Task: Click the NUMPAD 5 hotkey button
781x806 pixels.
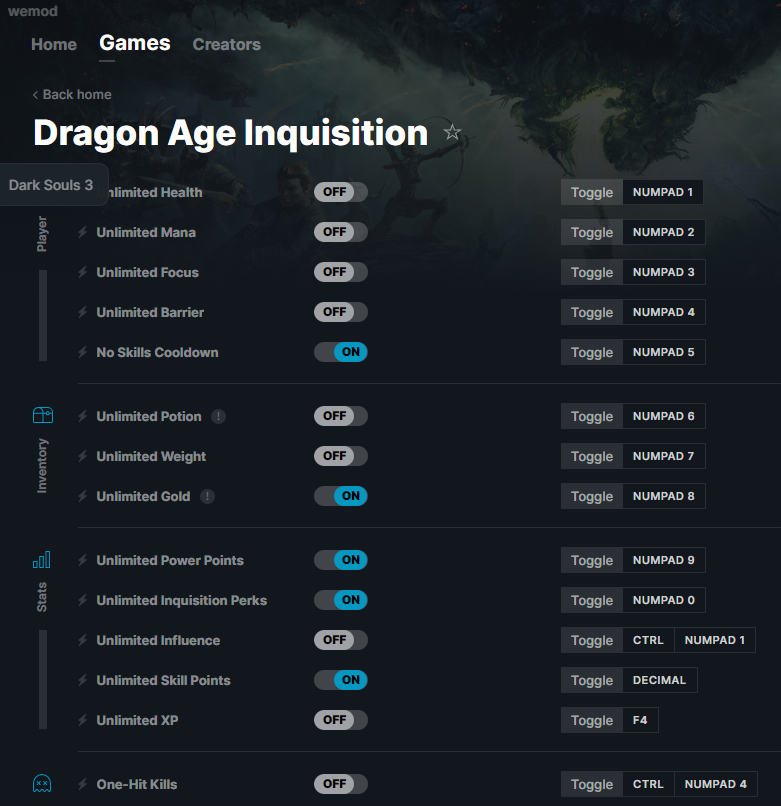Action: [x=664, y=353]
